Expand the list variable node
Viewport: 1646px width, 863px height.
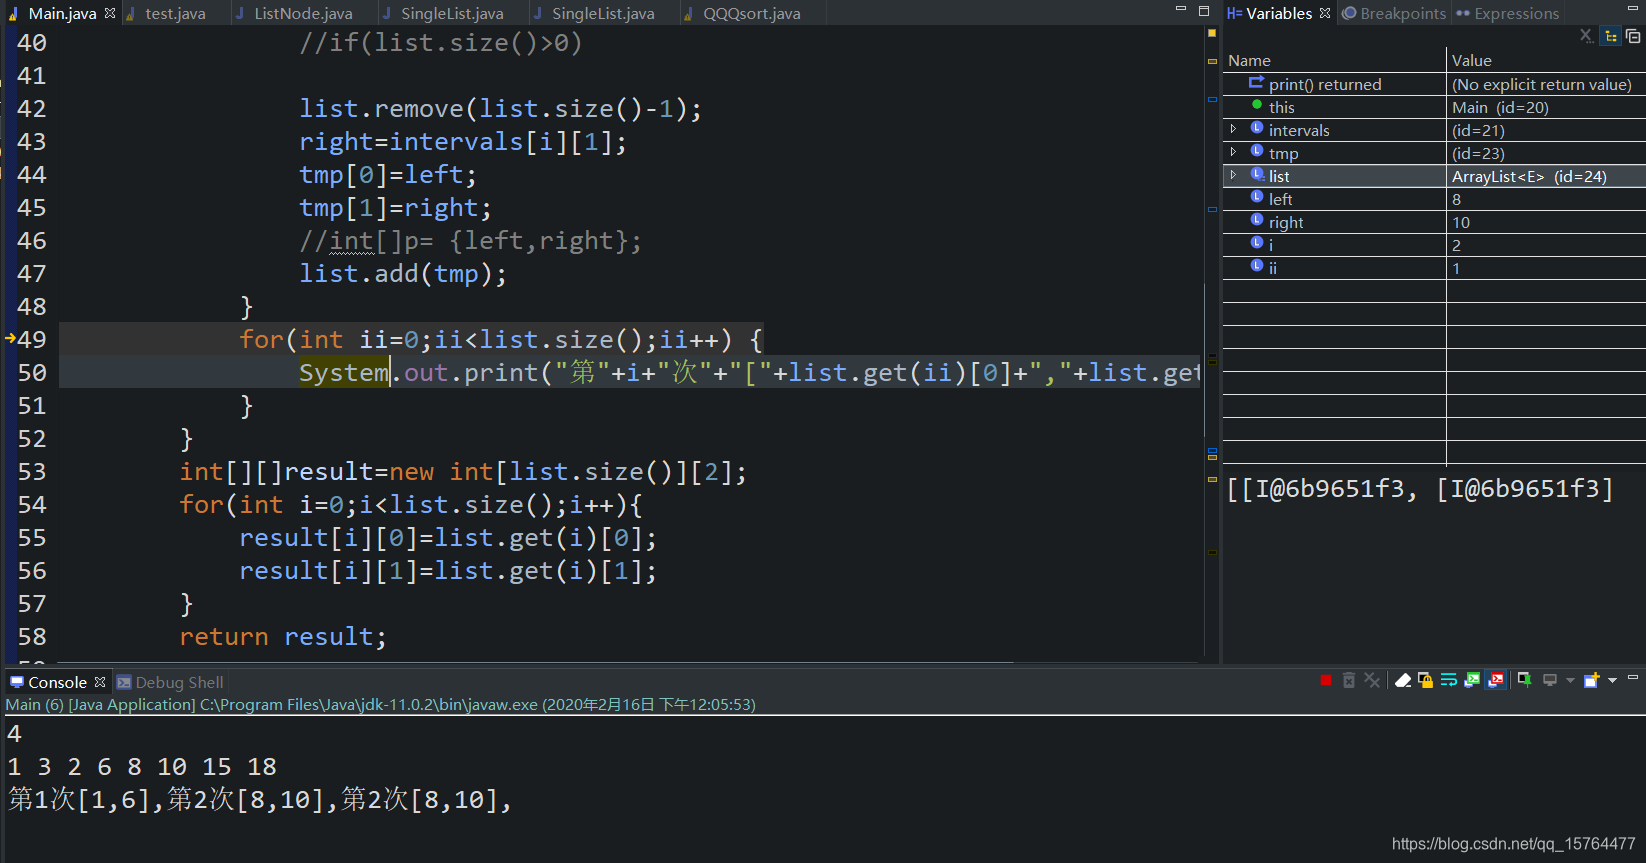click(x=1233, y=175)
